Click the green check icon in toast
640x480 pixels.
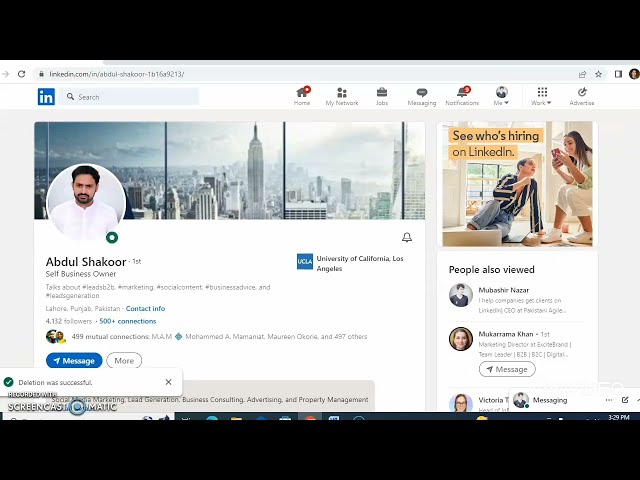pos(9,382)
